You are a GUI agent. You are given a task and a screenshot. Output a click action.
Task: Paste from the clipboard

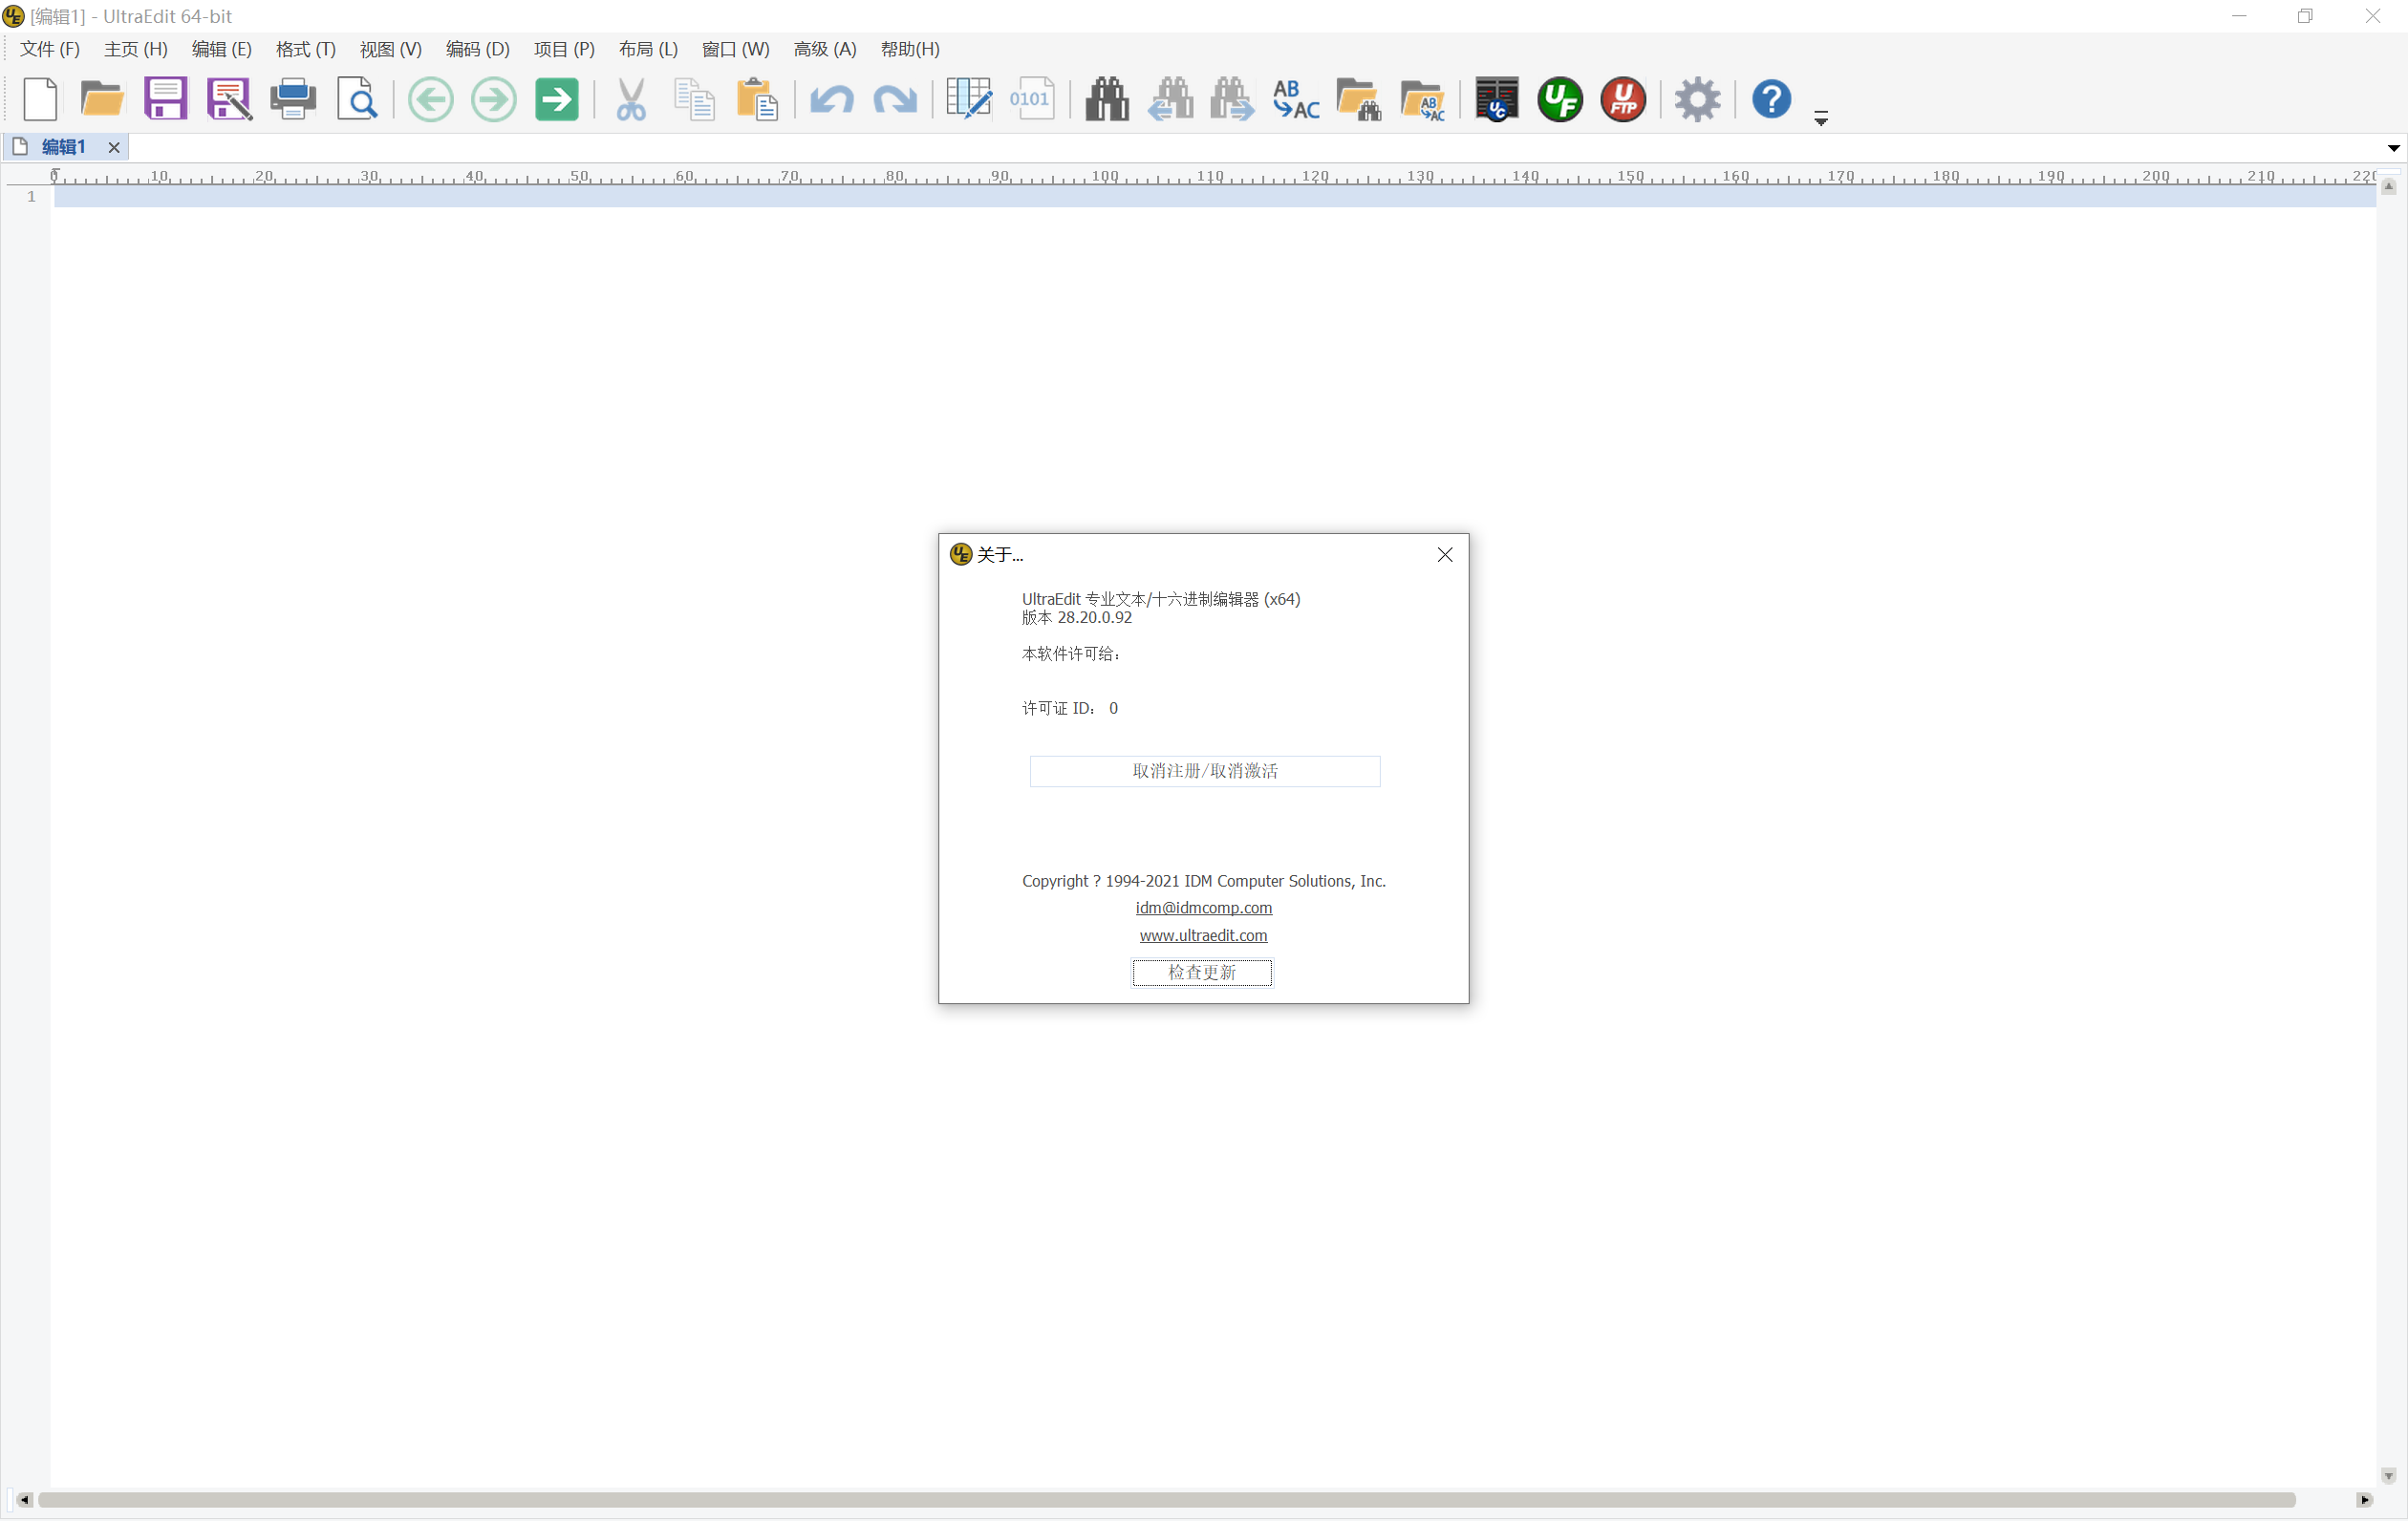pos(757,99)
